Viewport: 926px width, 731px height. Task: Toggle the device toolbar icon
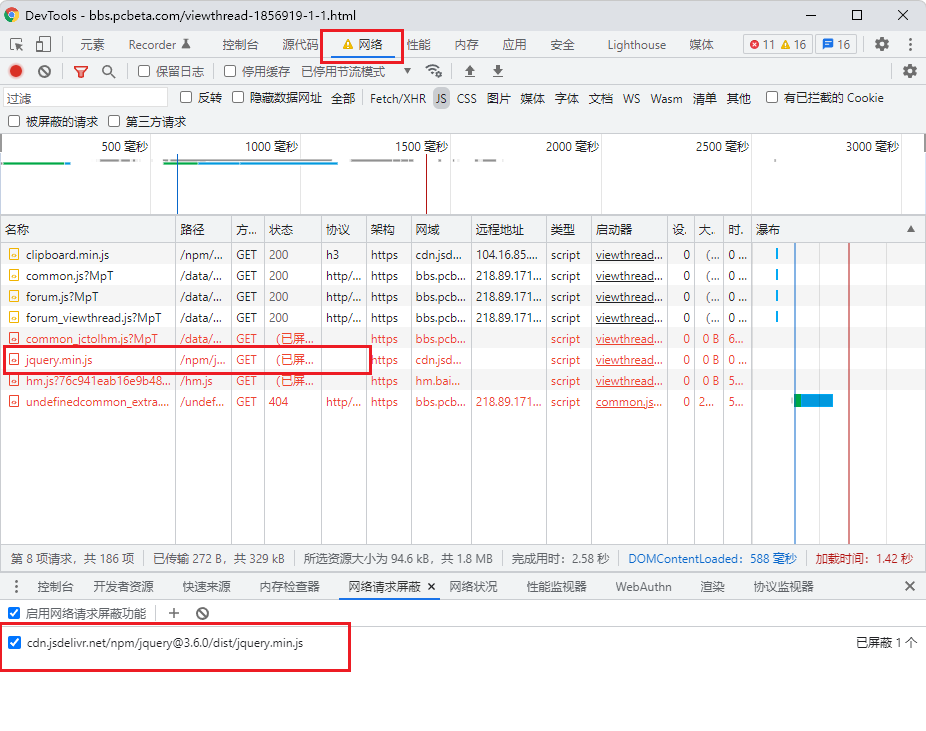pos(43,44)
